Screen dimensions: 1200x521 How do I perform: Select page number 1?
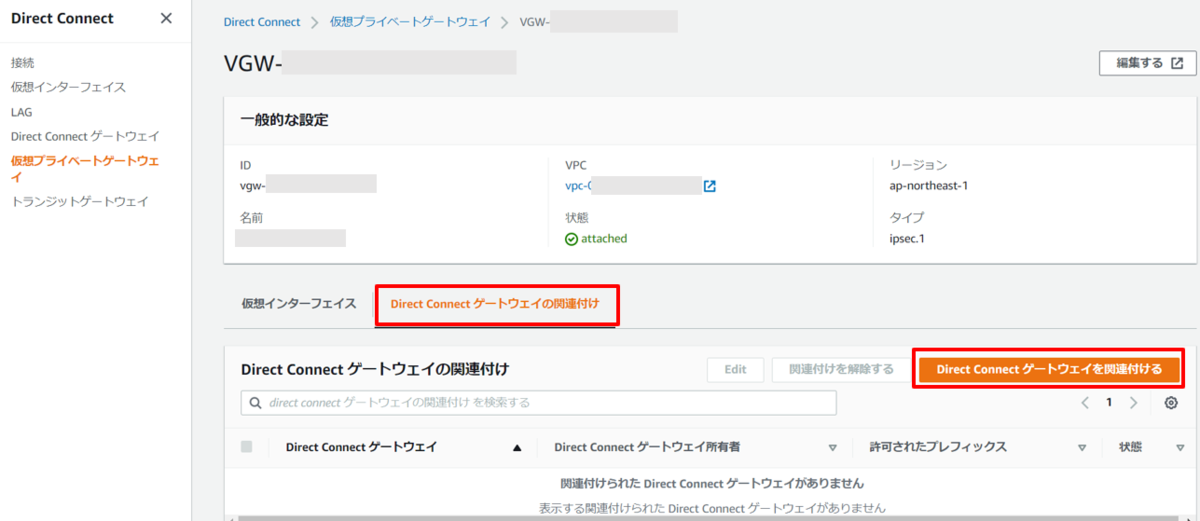(x=1109, y=402)
